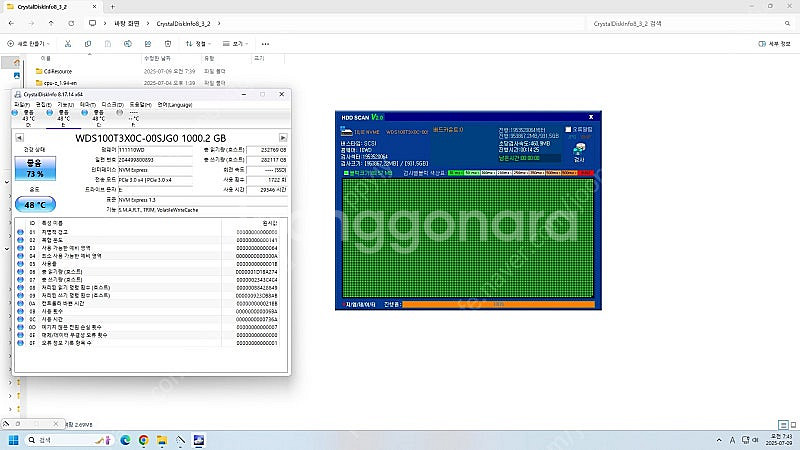Refresh the Explorer folder view
The height and width of the screenshot is (450, 800).
[71, 23]
